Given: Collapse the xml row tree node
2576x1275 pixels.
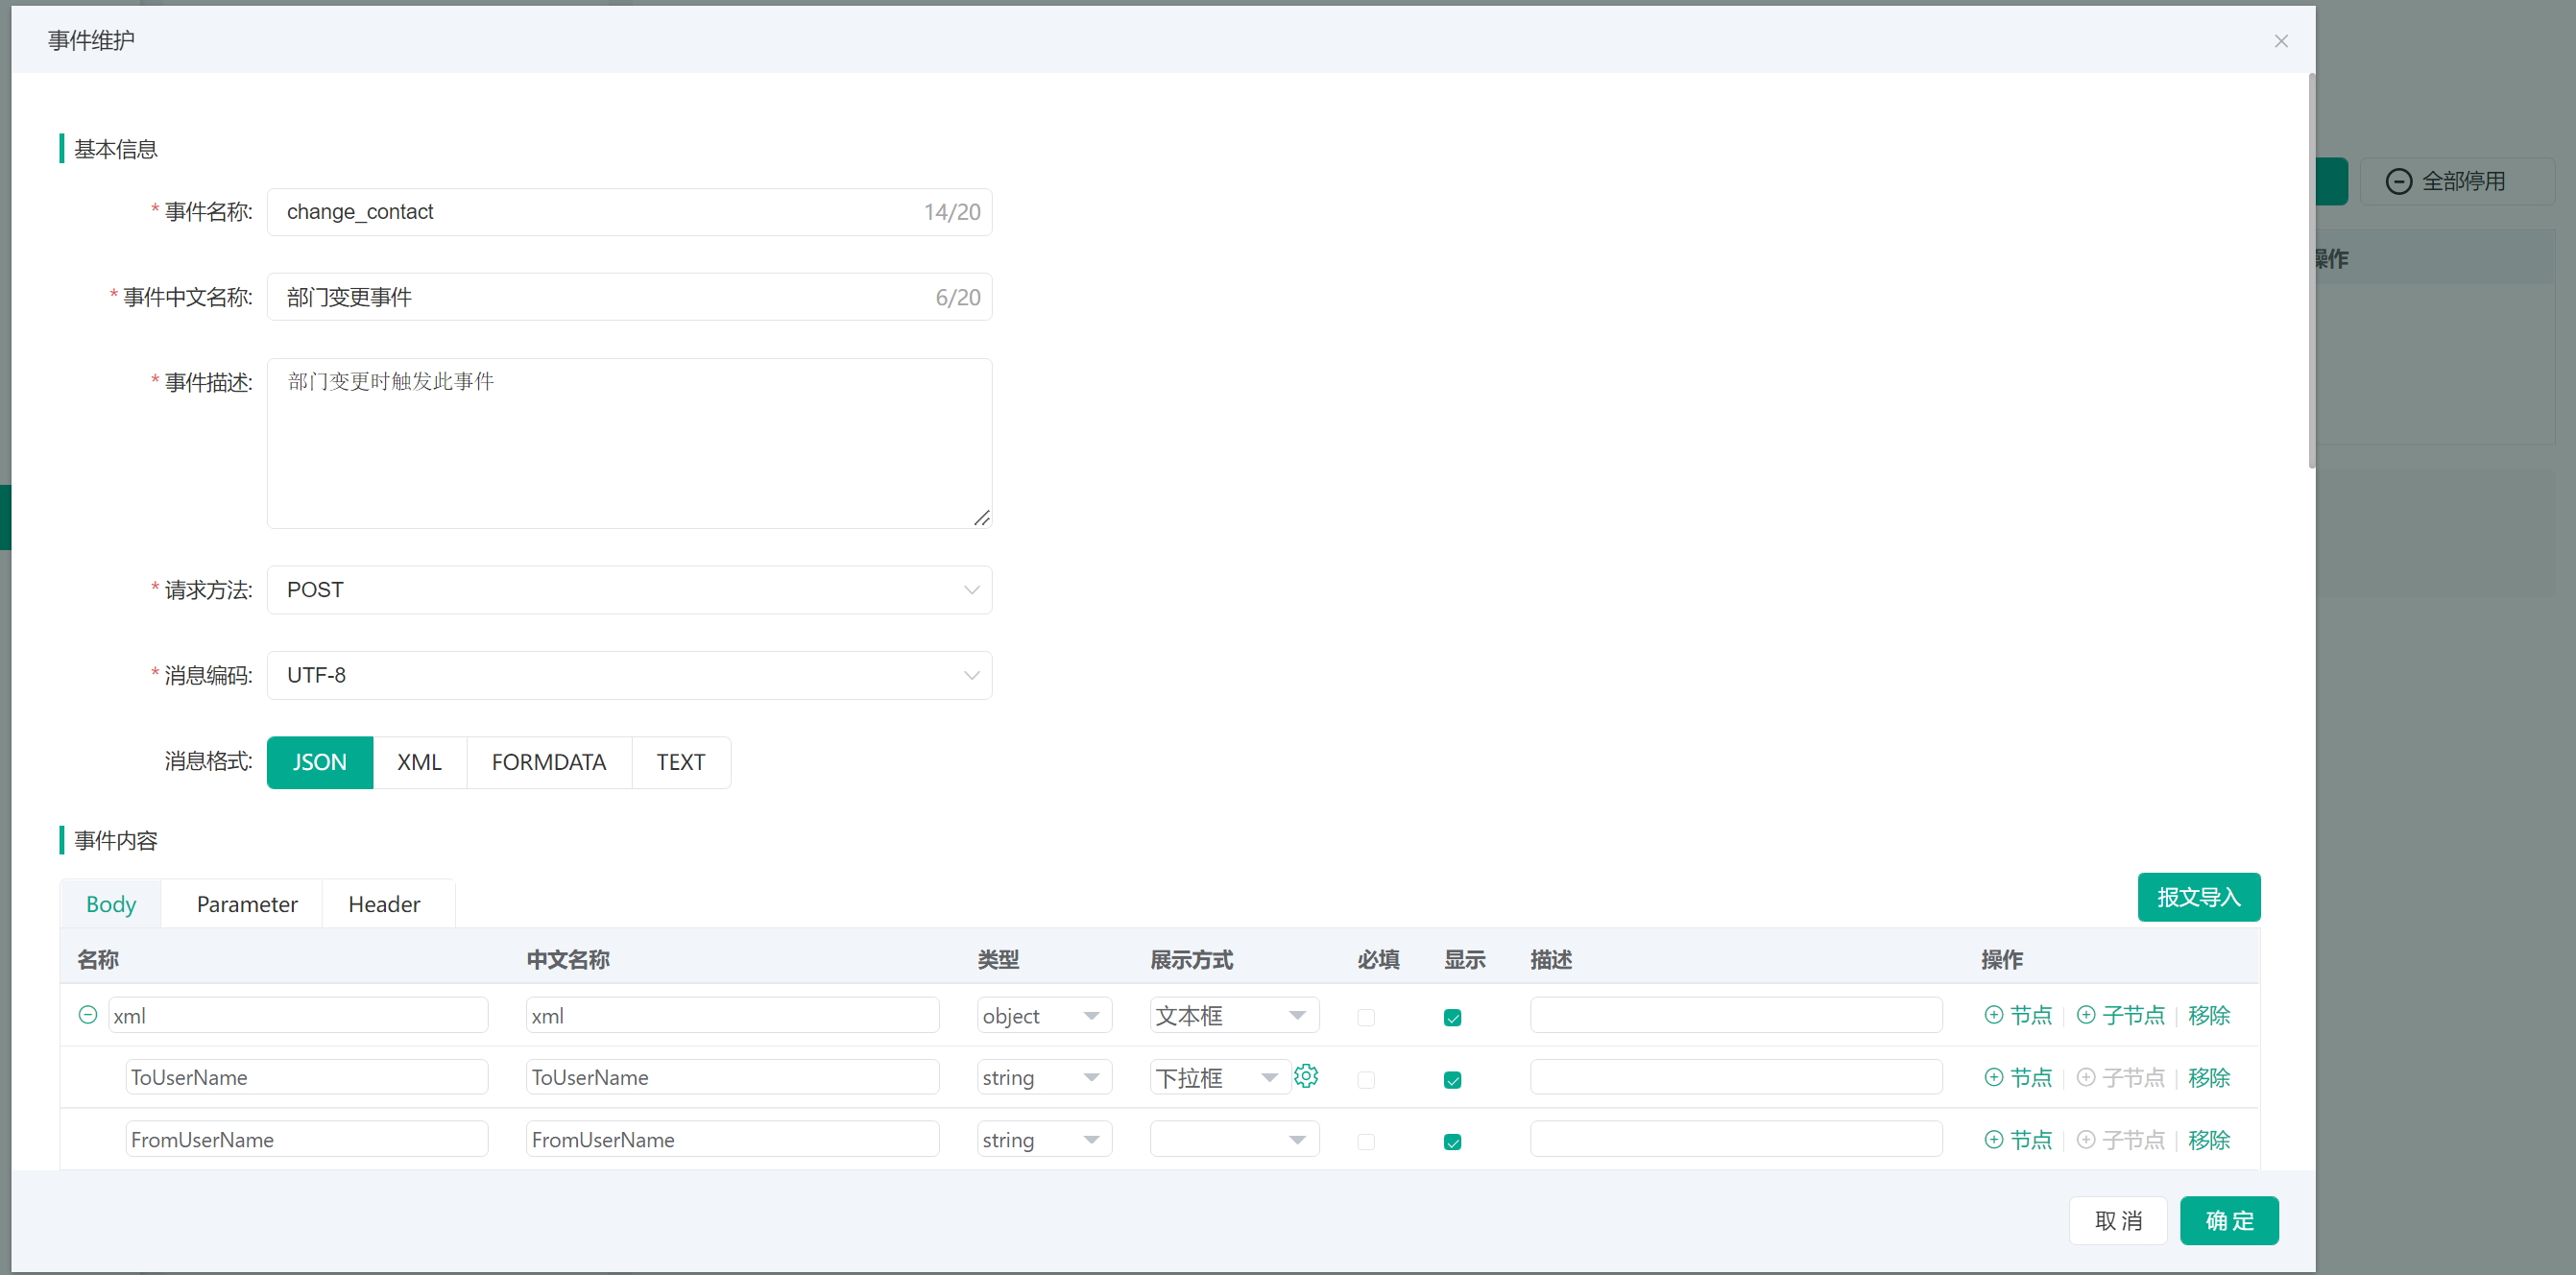Looking at the screenshot, I should (88, 1015).
